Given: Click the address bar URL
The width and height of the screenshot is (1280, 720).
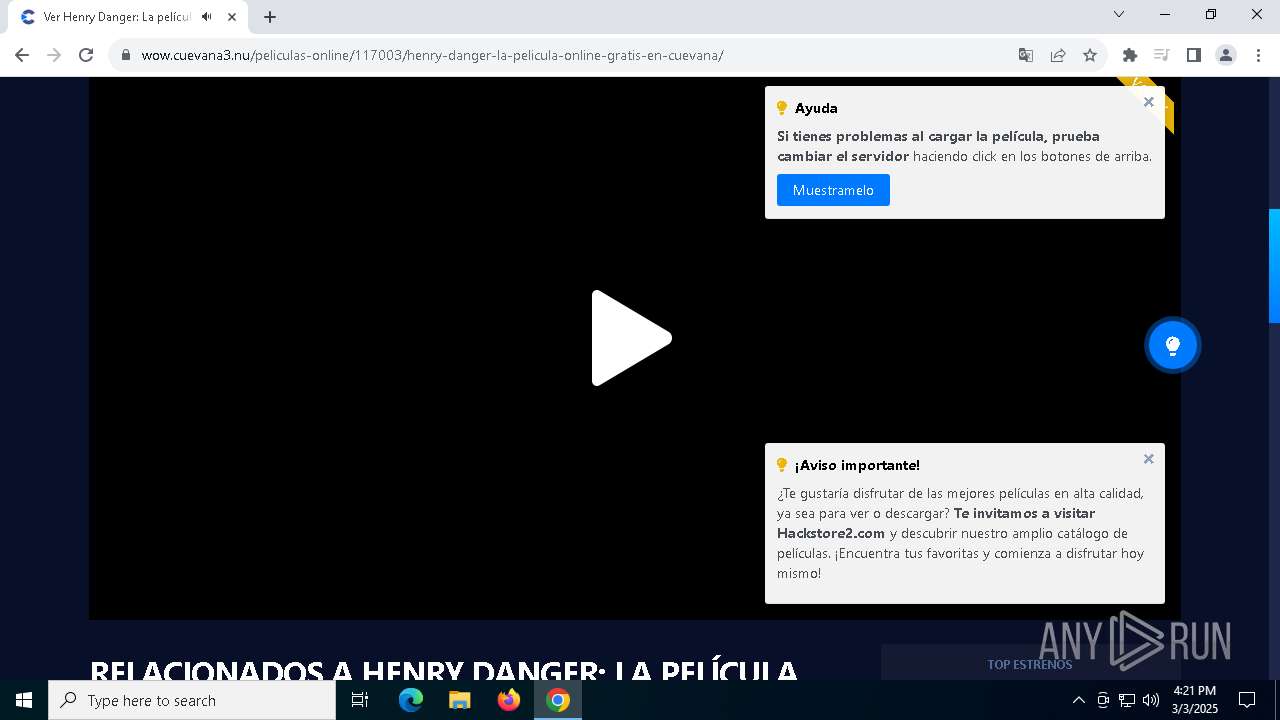Looking at the screenshot, I should [432, 55].
